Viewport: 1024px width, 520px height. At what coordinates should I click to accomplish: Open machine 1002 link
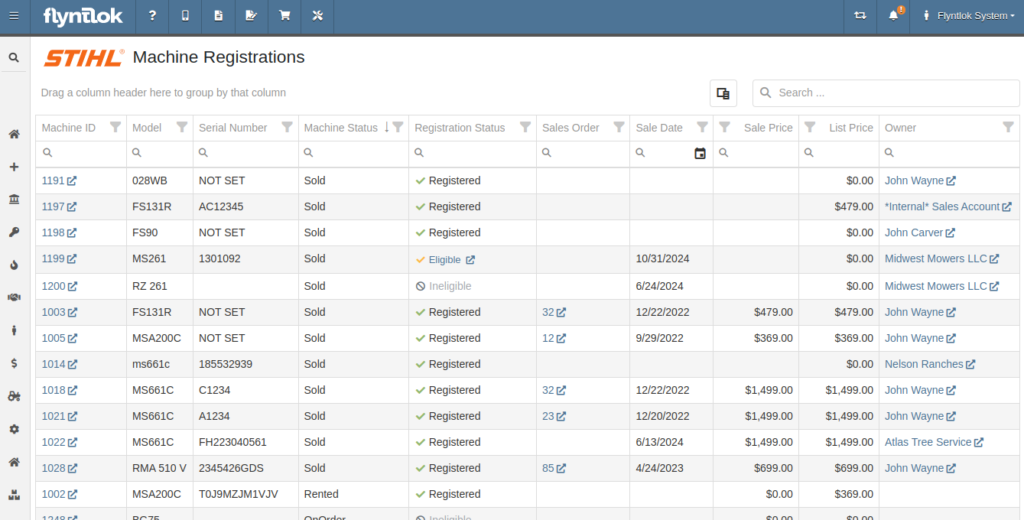[x=59, y=494]
